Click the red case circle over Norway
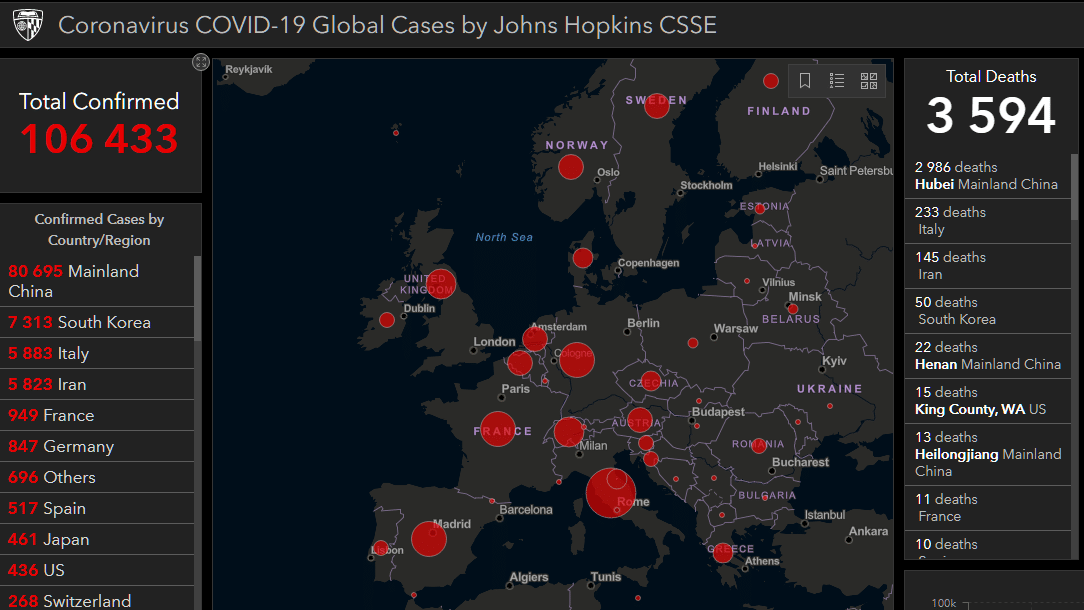Image resolution: width=1084 pixels, height=610 pixels. coord(570,167)
